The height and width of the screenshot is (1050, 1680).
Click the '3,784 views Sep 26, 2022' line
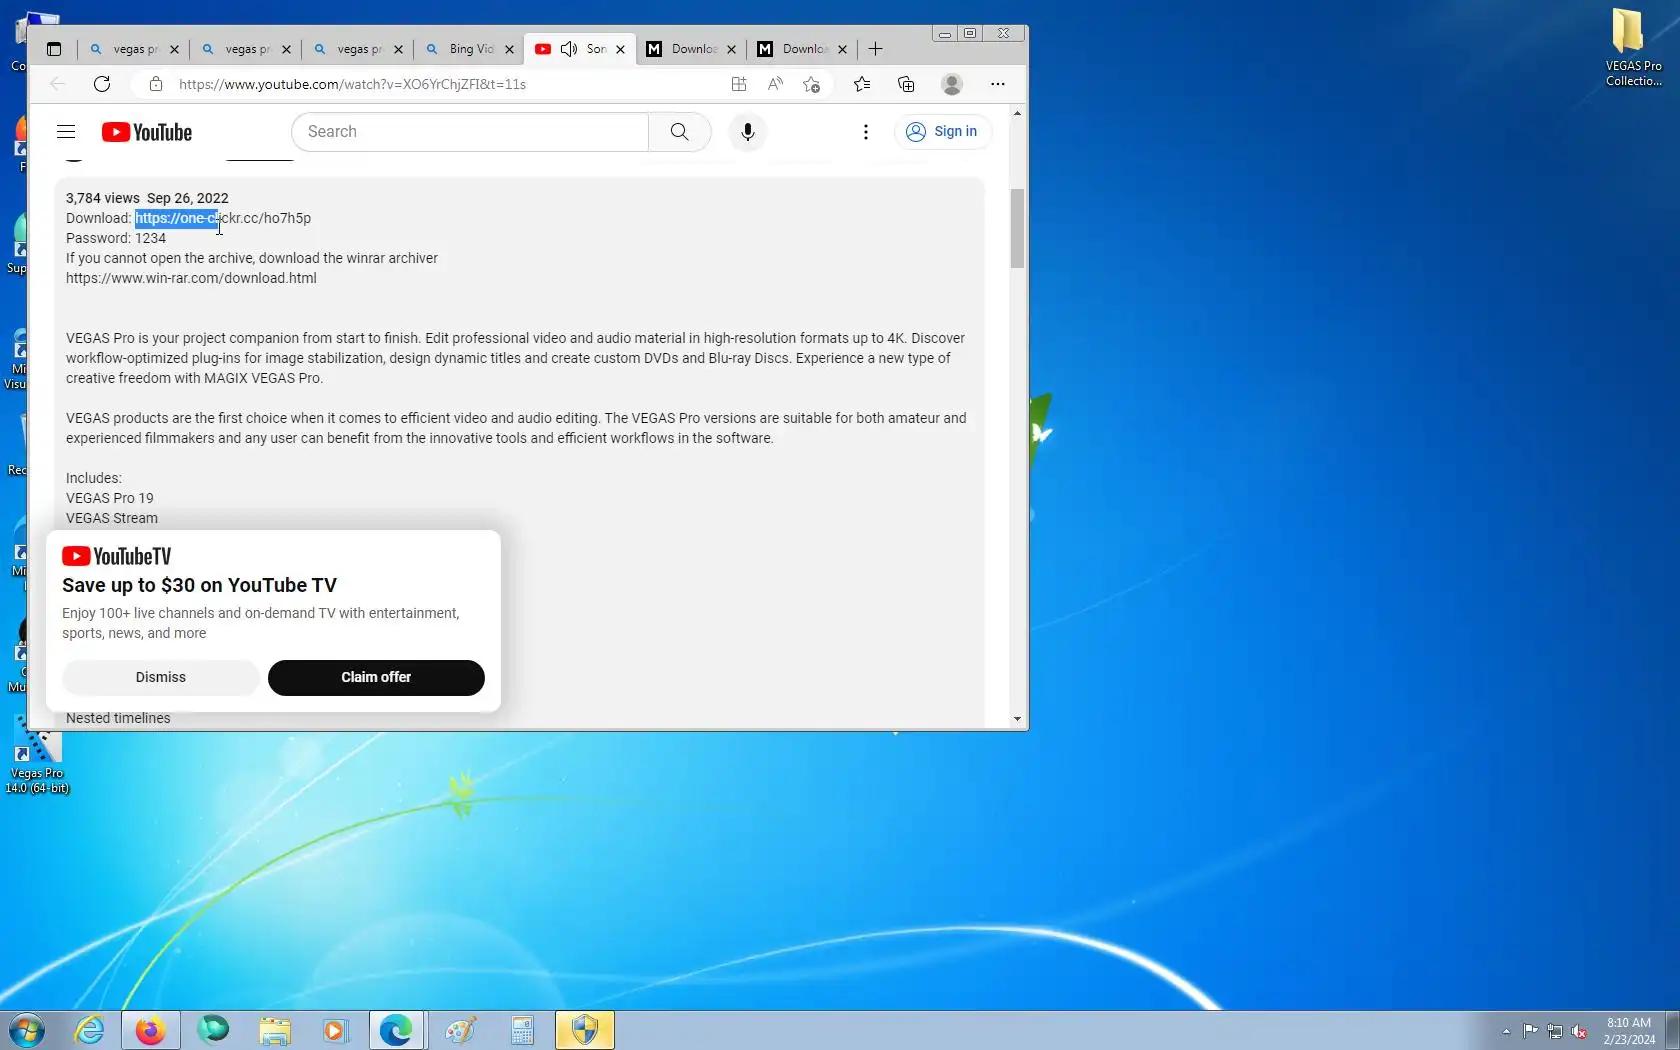click(x=147, y=198)
